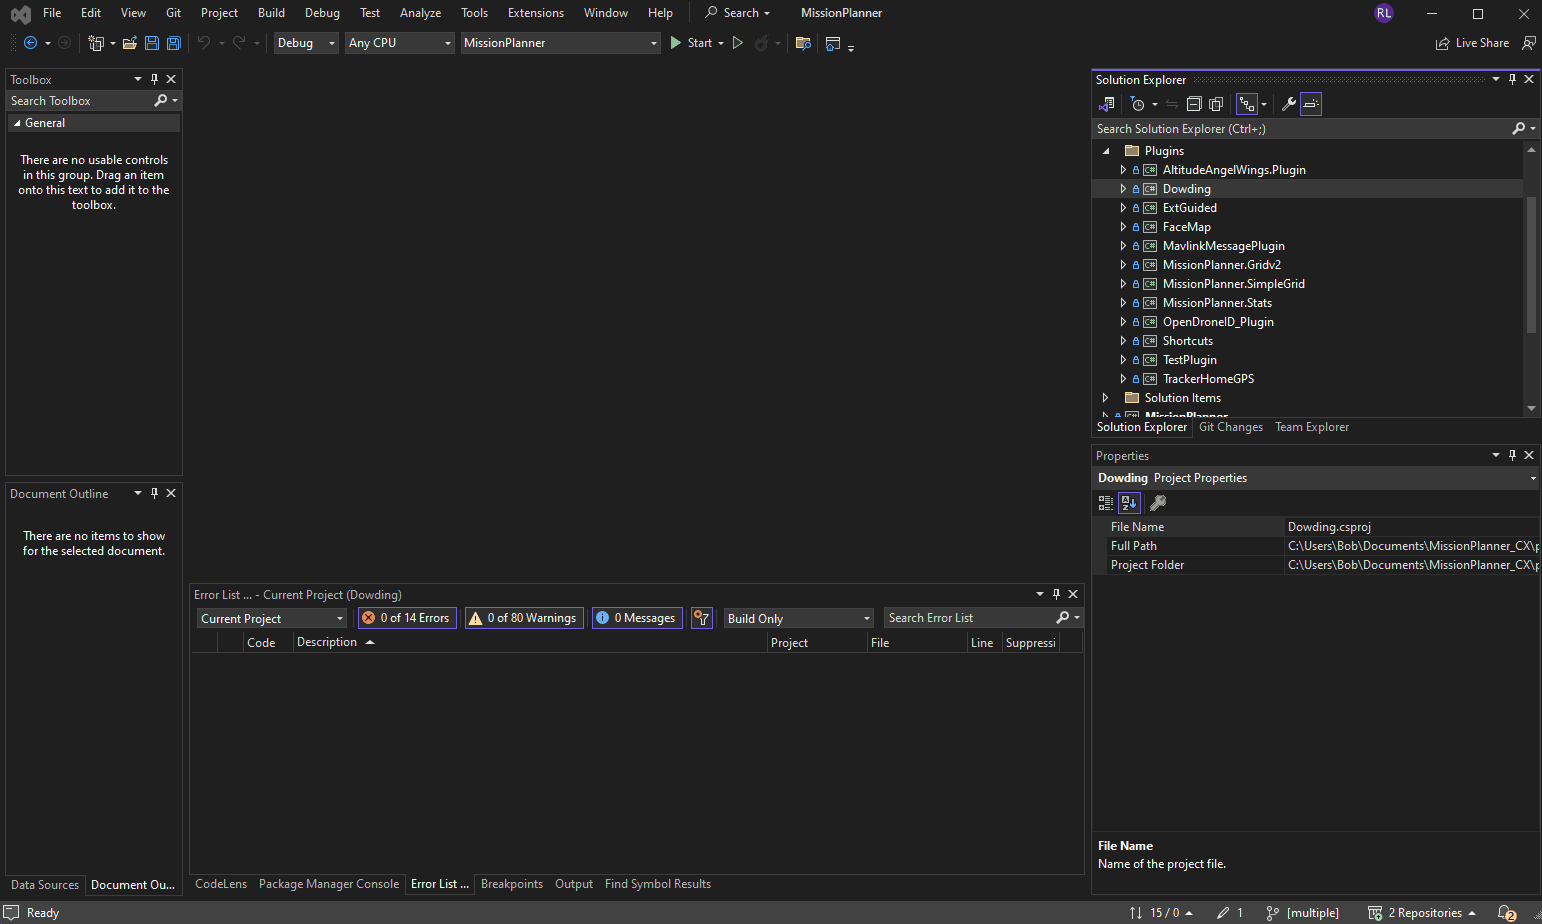The image size is (1542, 924).
Task: Click the browser window toolbar icon
Action: (833, 43)
